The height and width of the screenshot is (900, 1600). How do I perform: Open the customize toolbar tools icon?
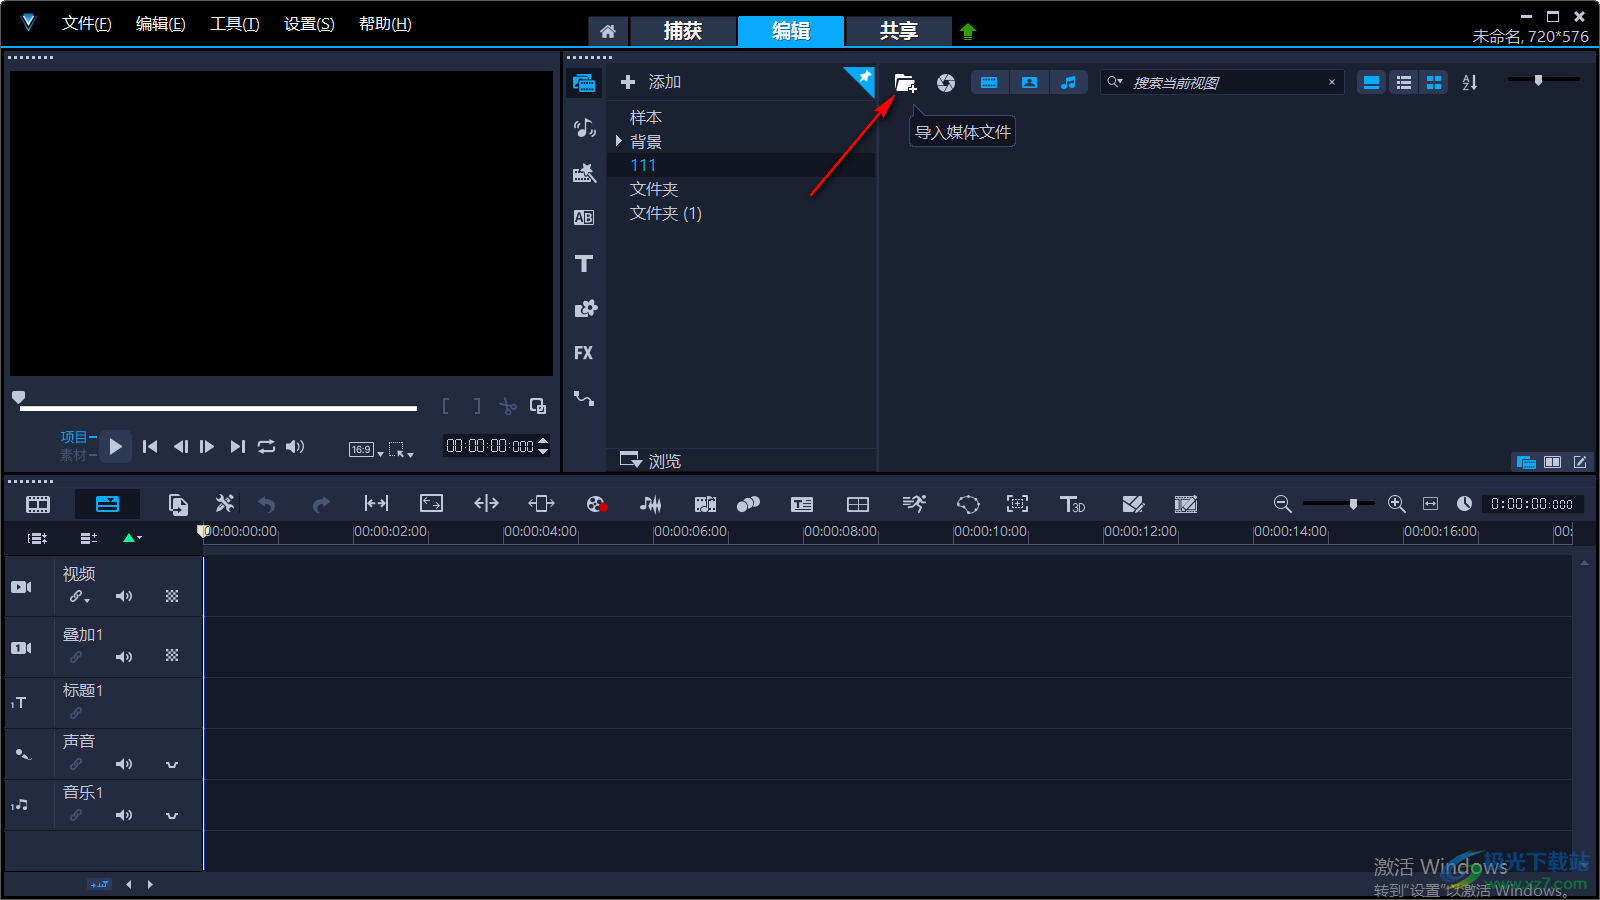[225, 504]
